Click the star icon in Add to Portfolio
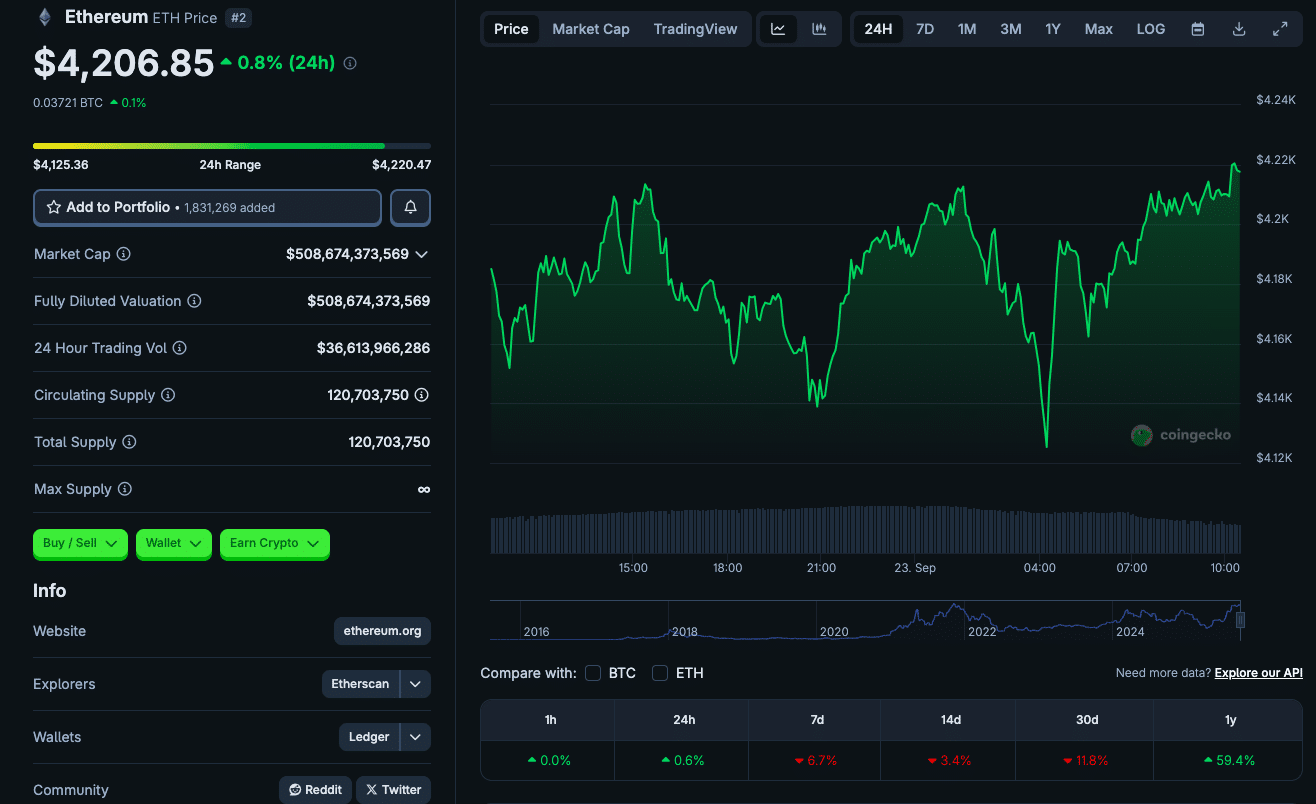The height and width of the screenshot is (804, 1316). [54, 207]
